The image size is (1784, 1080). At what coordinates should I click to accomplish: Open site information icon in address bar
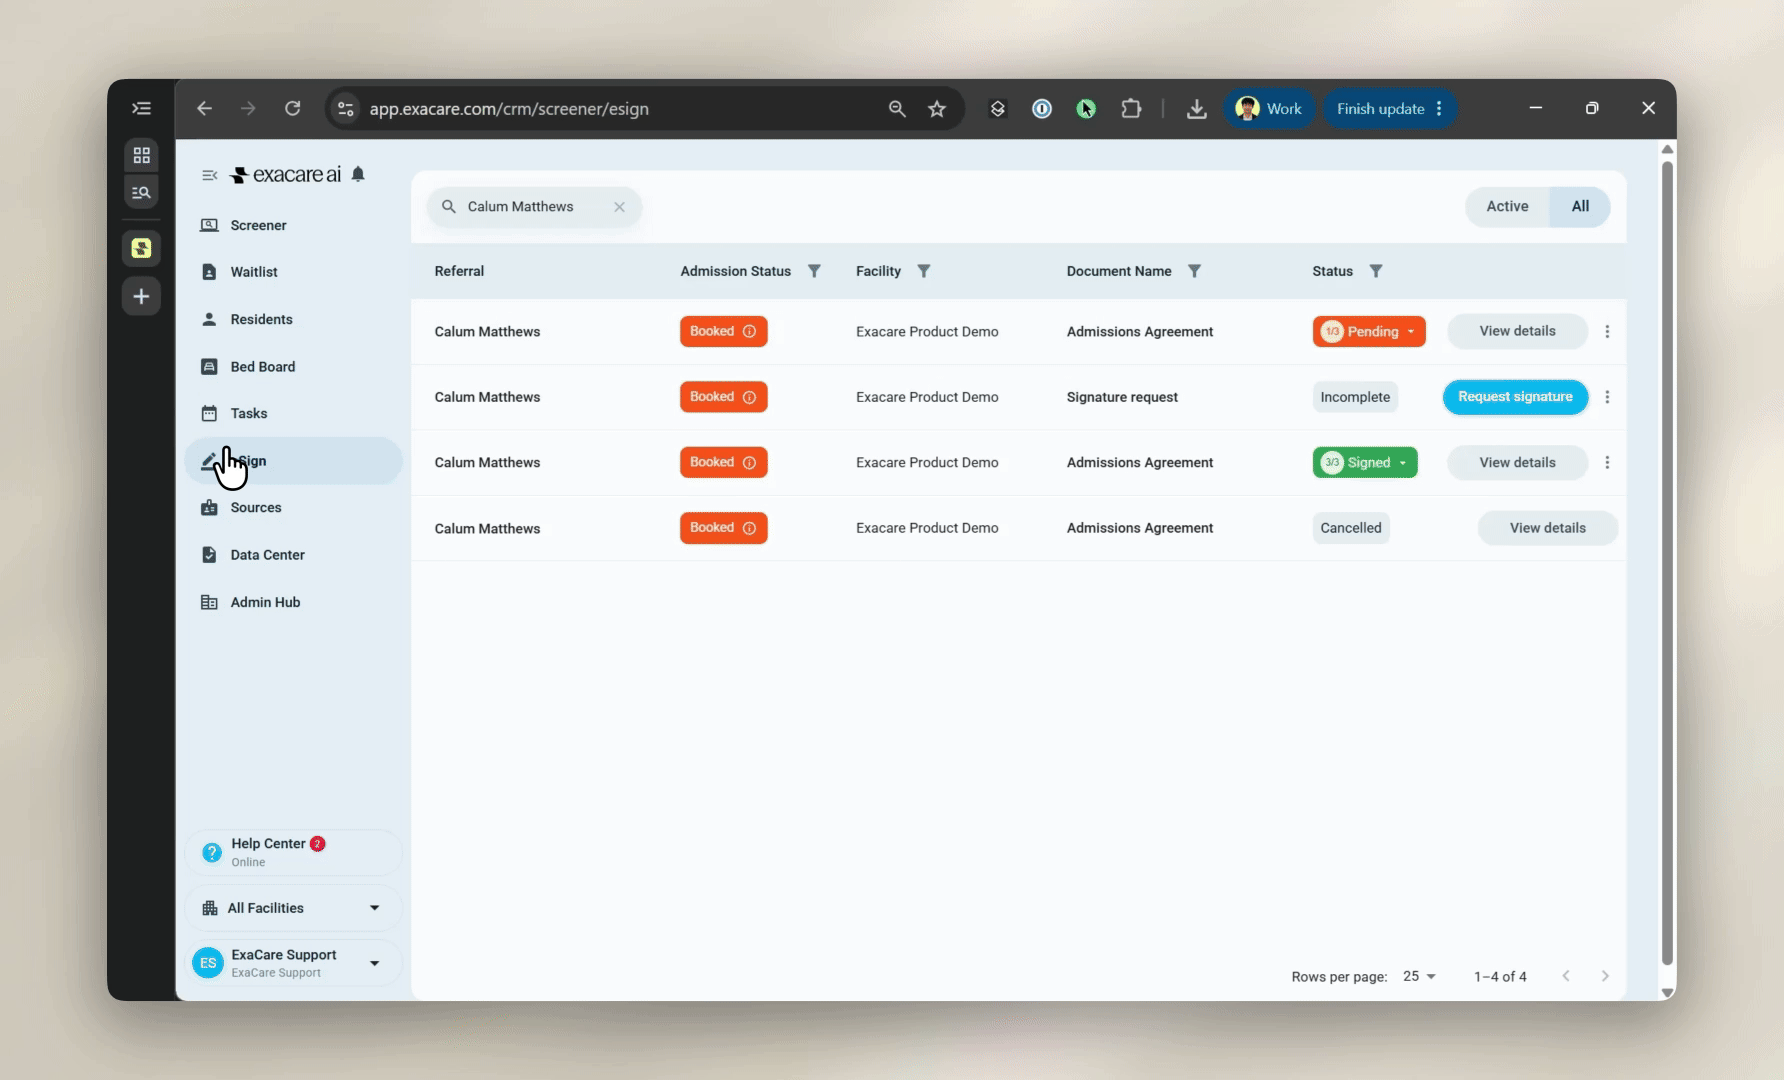click(345, 109)
